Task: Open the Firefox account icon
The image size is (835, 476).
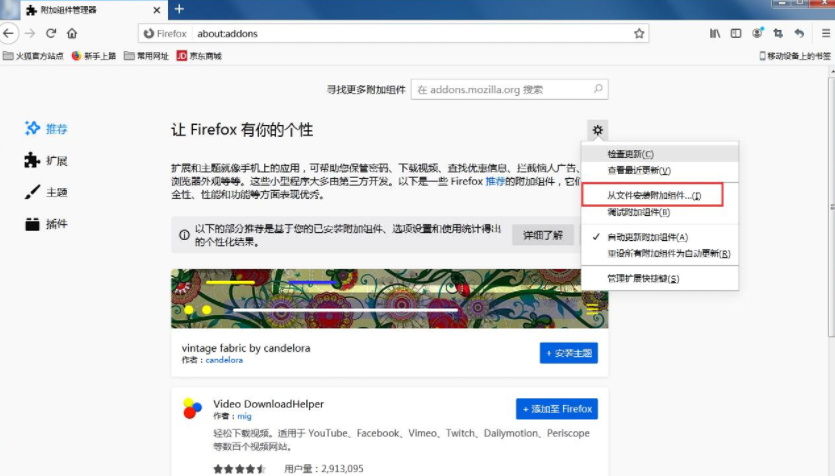Action: pyautogui.click(x=757, y=33)
